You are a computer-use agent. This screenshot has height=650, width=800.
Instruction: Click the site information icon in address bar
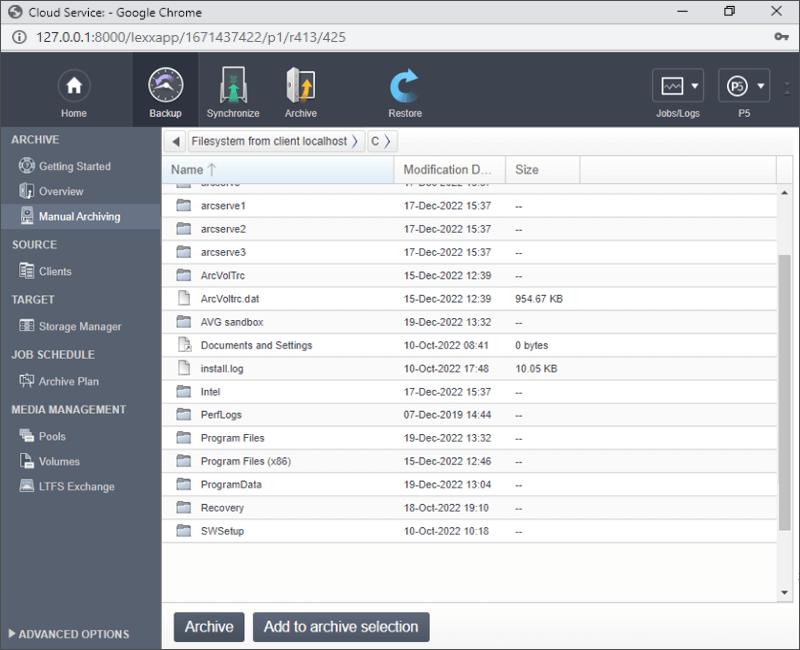click(19, 37)
